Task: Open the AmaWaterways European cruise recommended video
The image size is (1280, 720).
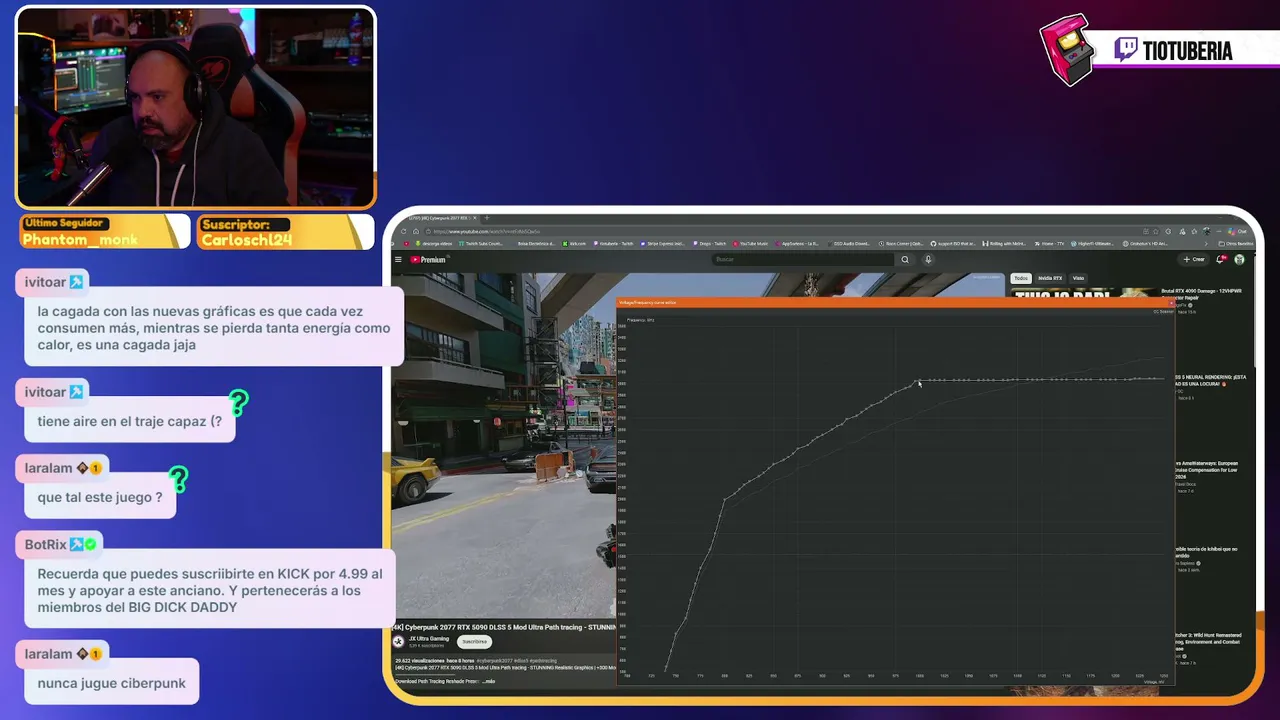Action: 1208,470
